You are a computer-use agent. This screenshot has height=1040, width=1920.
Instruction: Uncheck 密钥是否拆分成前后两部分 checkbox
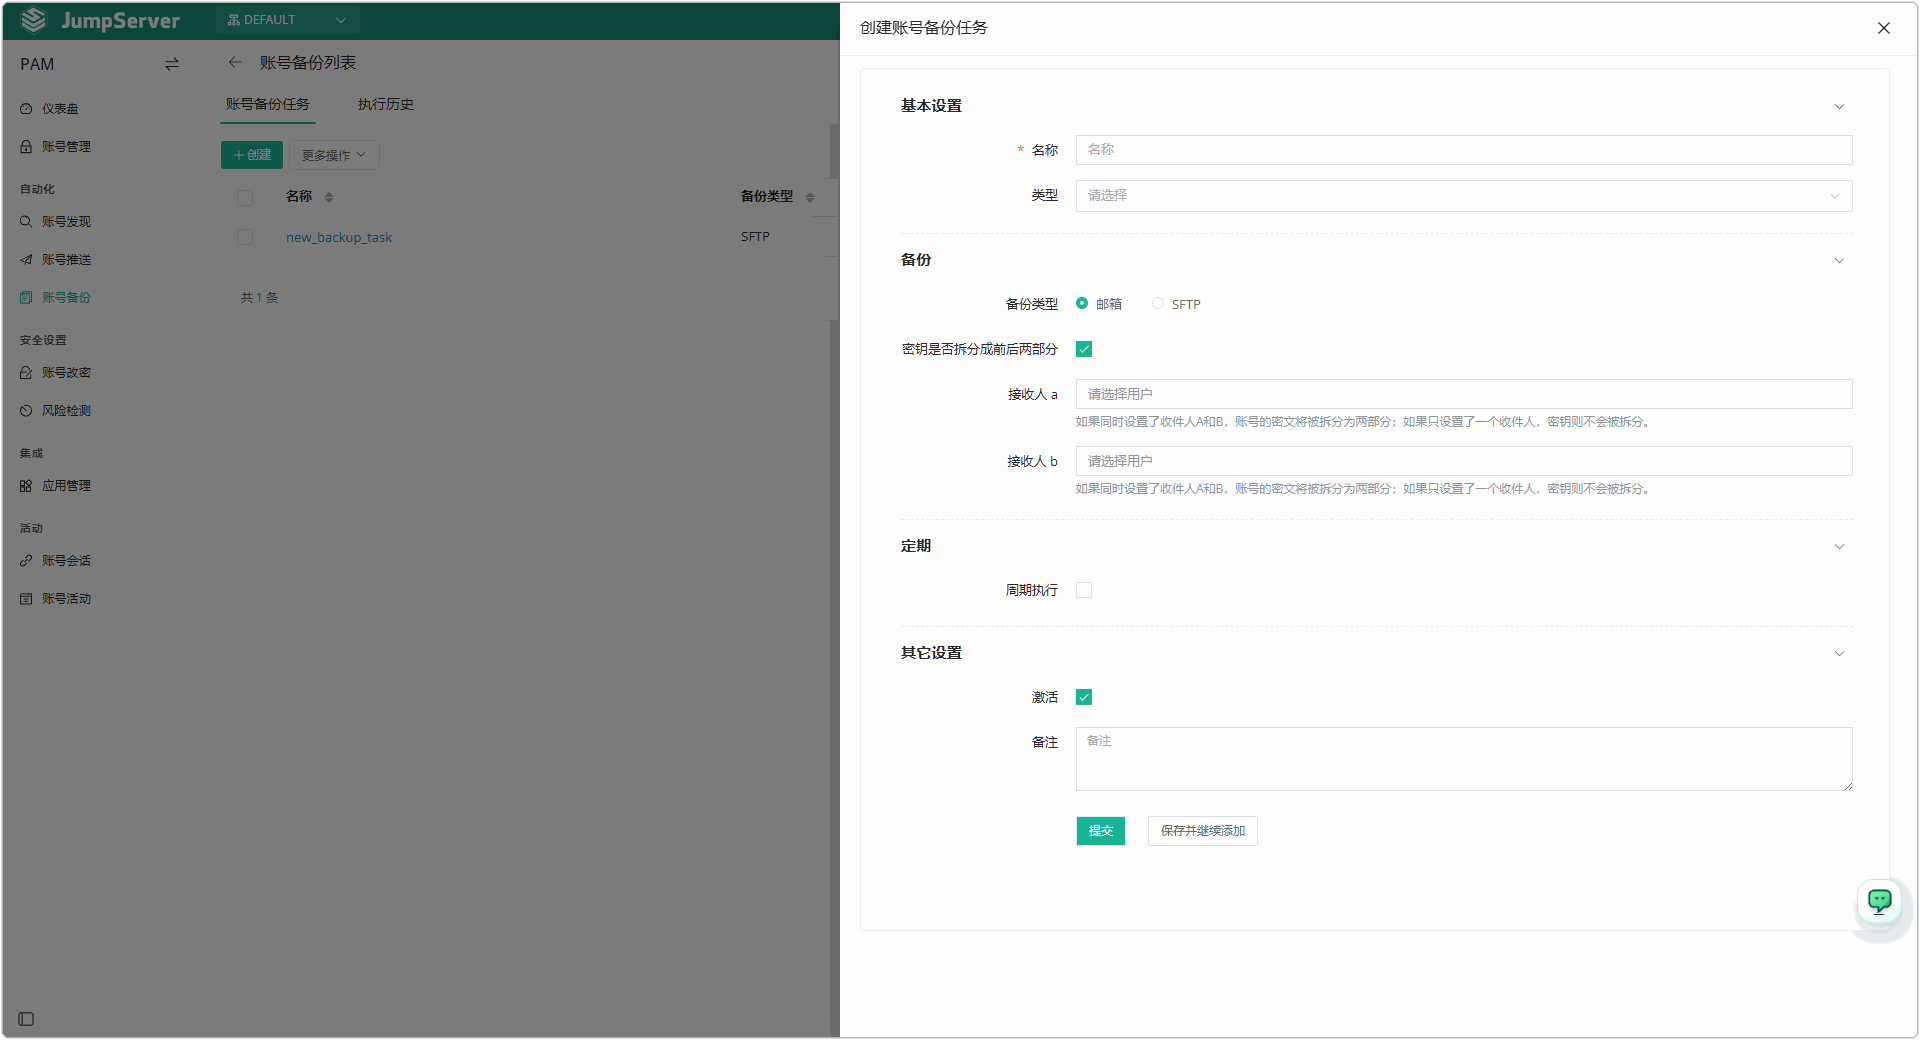[1084, 349]
